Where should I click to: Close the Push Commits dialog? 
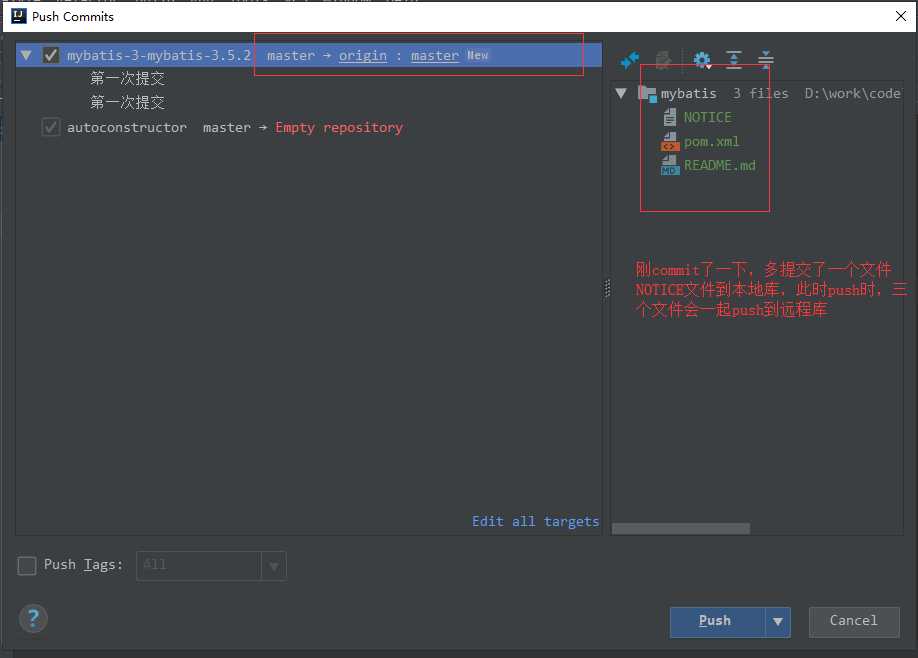pyautogui.click(x=901, y=16)
